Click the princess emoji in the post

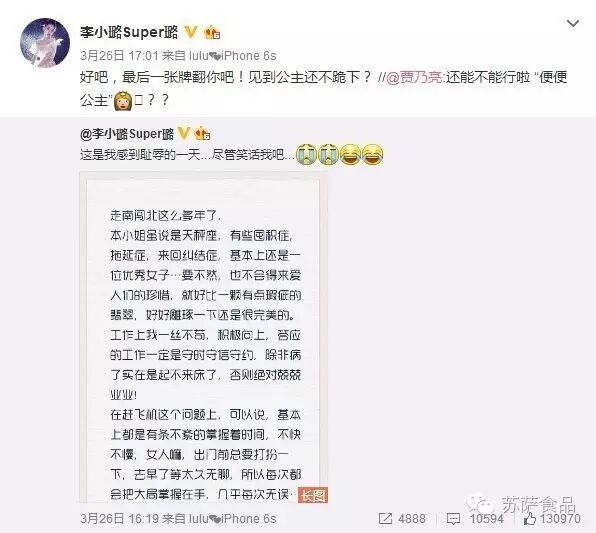pos(123,101)
